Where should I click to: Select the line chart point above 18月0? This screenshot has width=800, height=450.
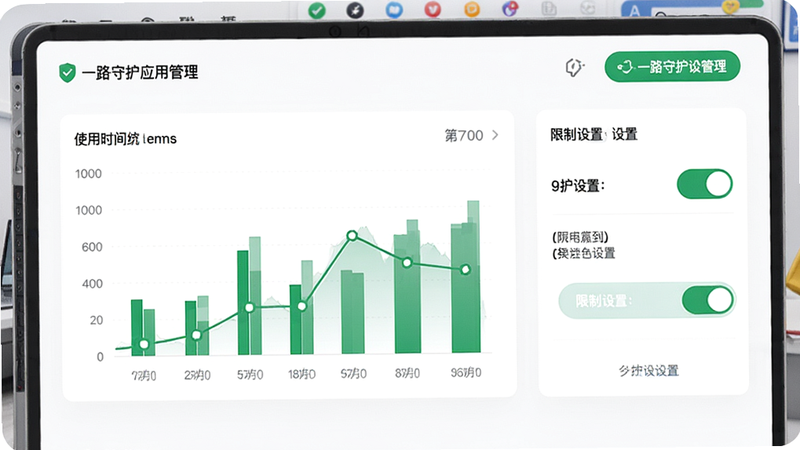coord(302,306)
